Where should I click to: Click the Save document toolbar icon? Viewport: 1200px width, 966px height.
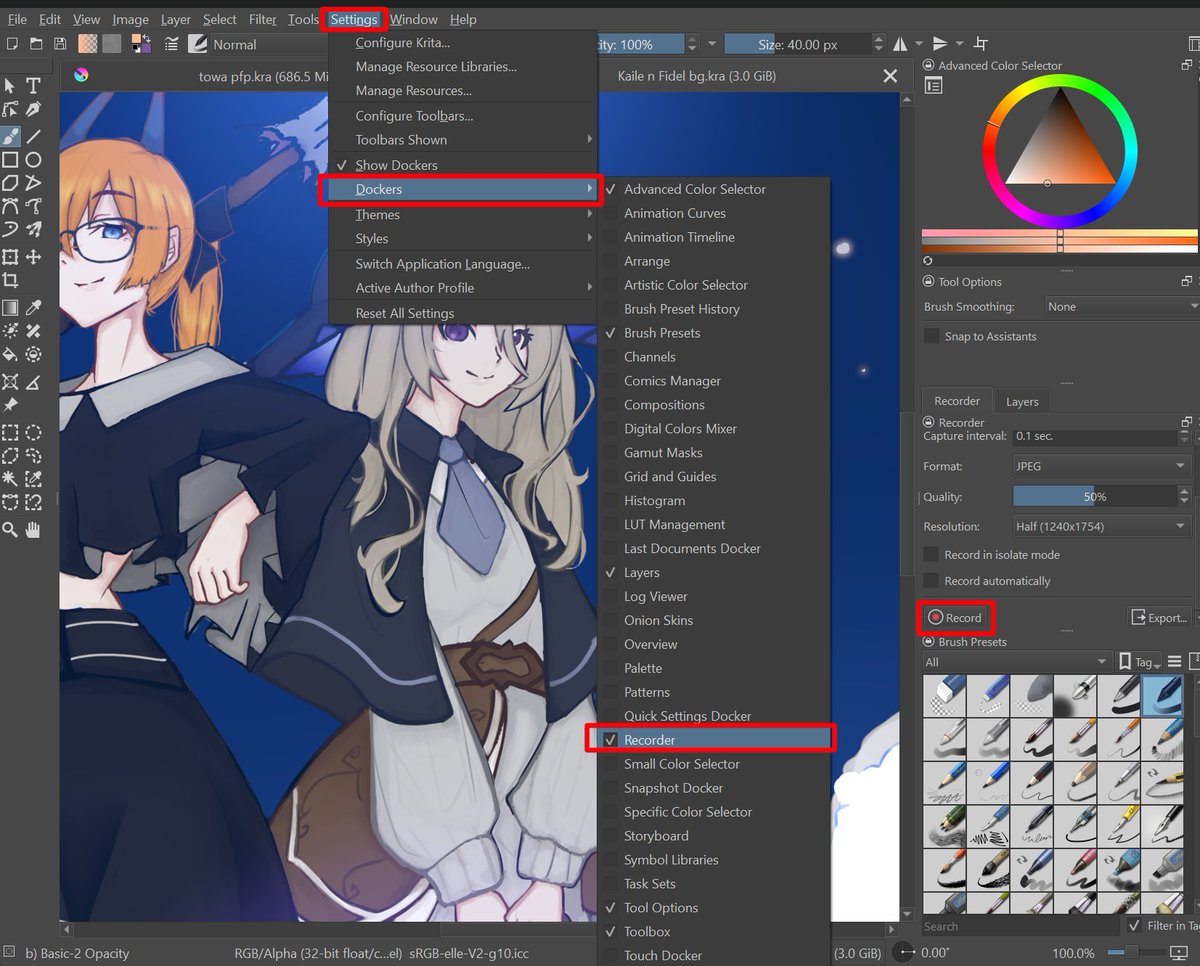coord(60,44)
